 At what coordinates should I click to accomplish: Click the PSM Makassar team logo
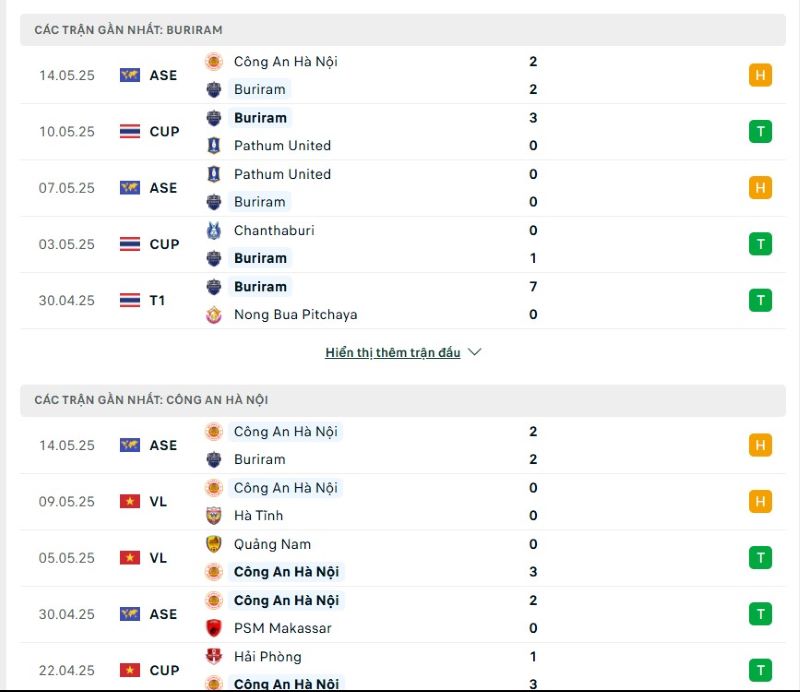point(214,628)
